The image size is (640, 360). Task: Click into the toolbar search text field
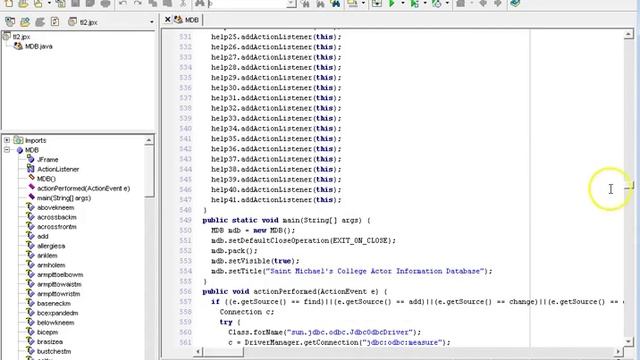tap(247, 4)
